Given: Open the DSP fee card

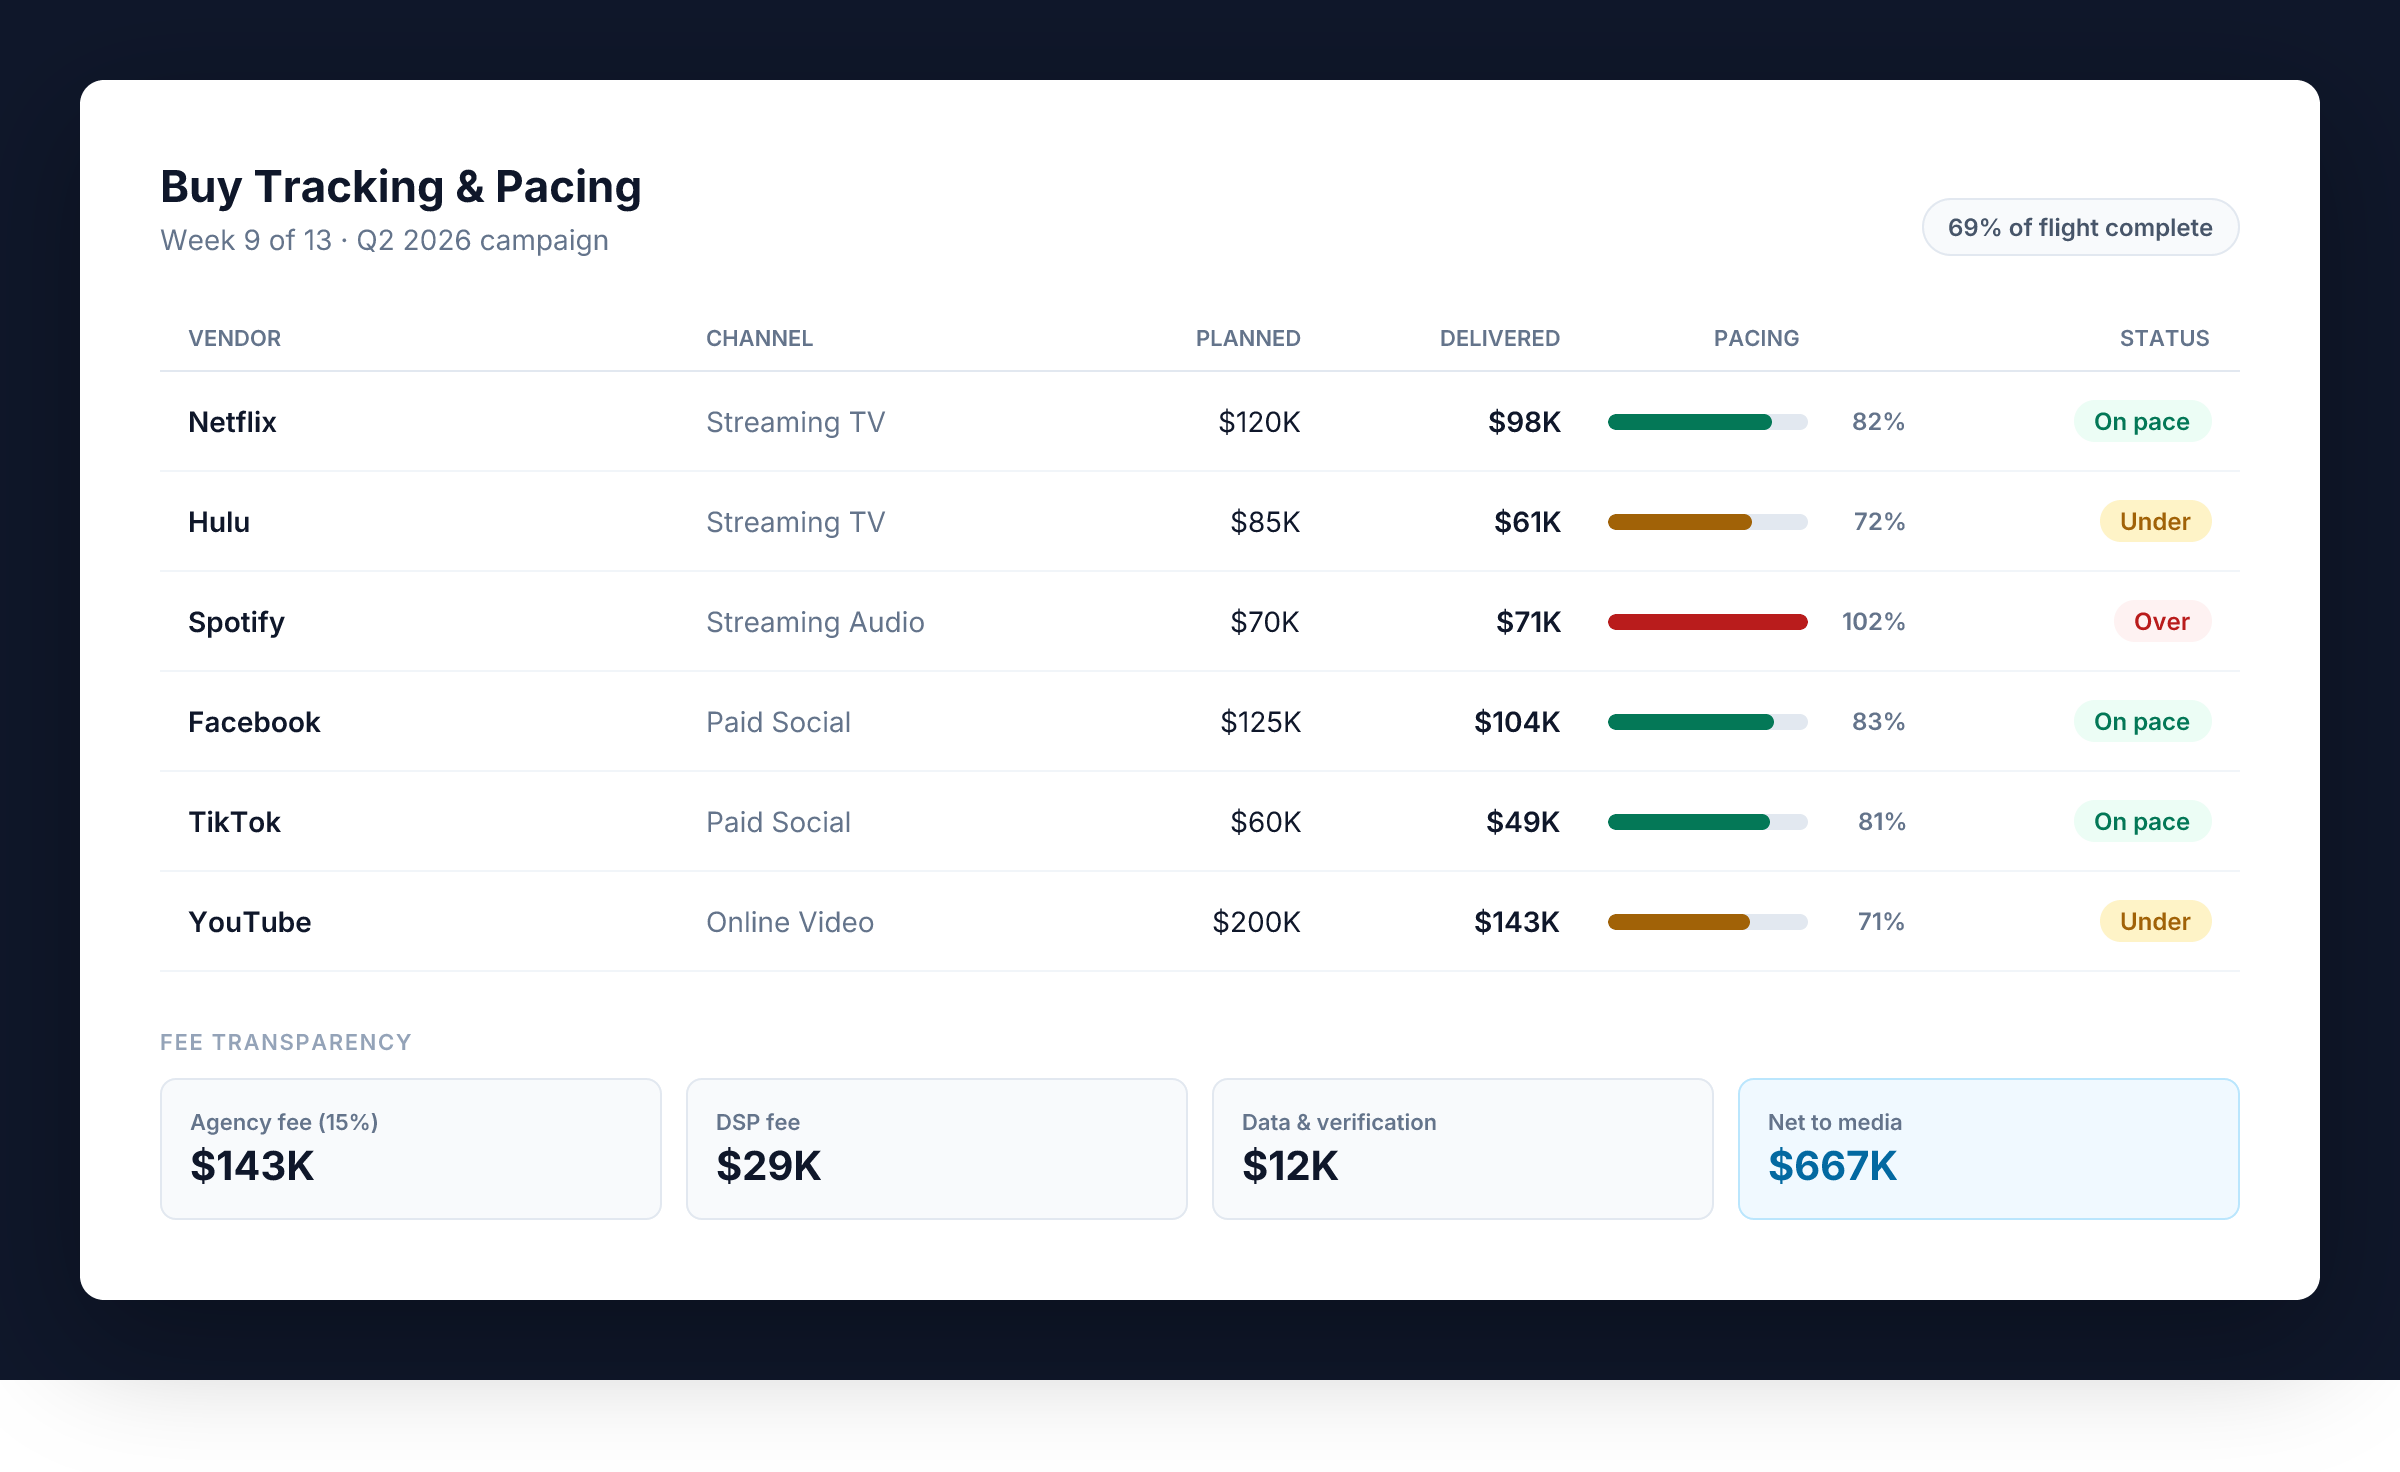Looking at the screenshot, I should [x=936, y=1148].
